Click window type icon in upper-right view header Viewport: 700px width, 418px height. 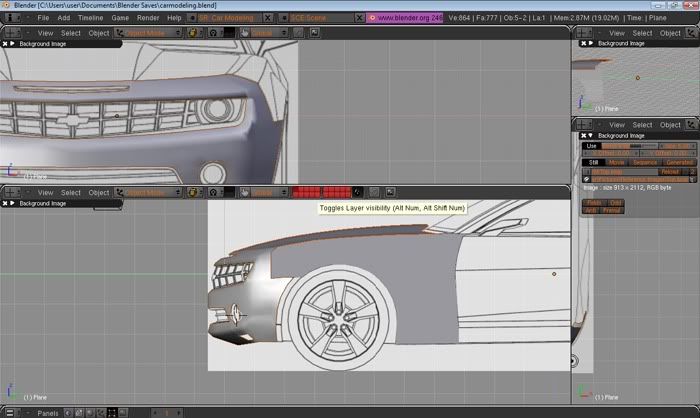pos(584,33)
